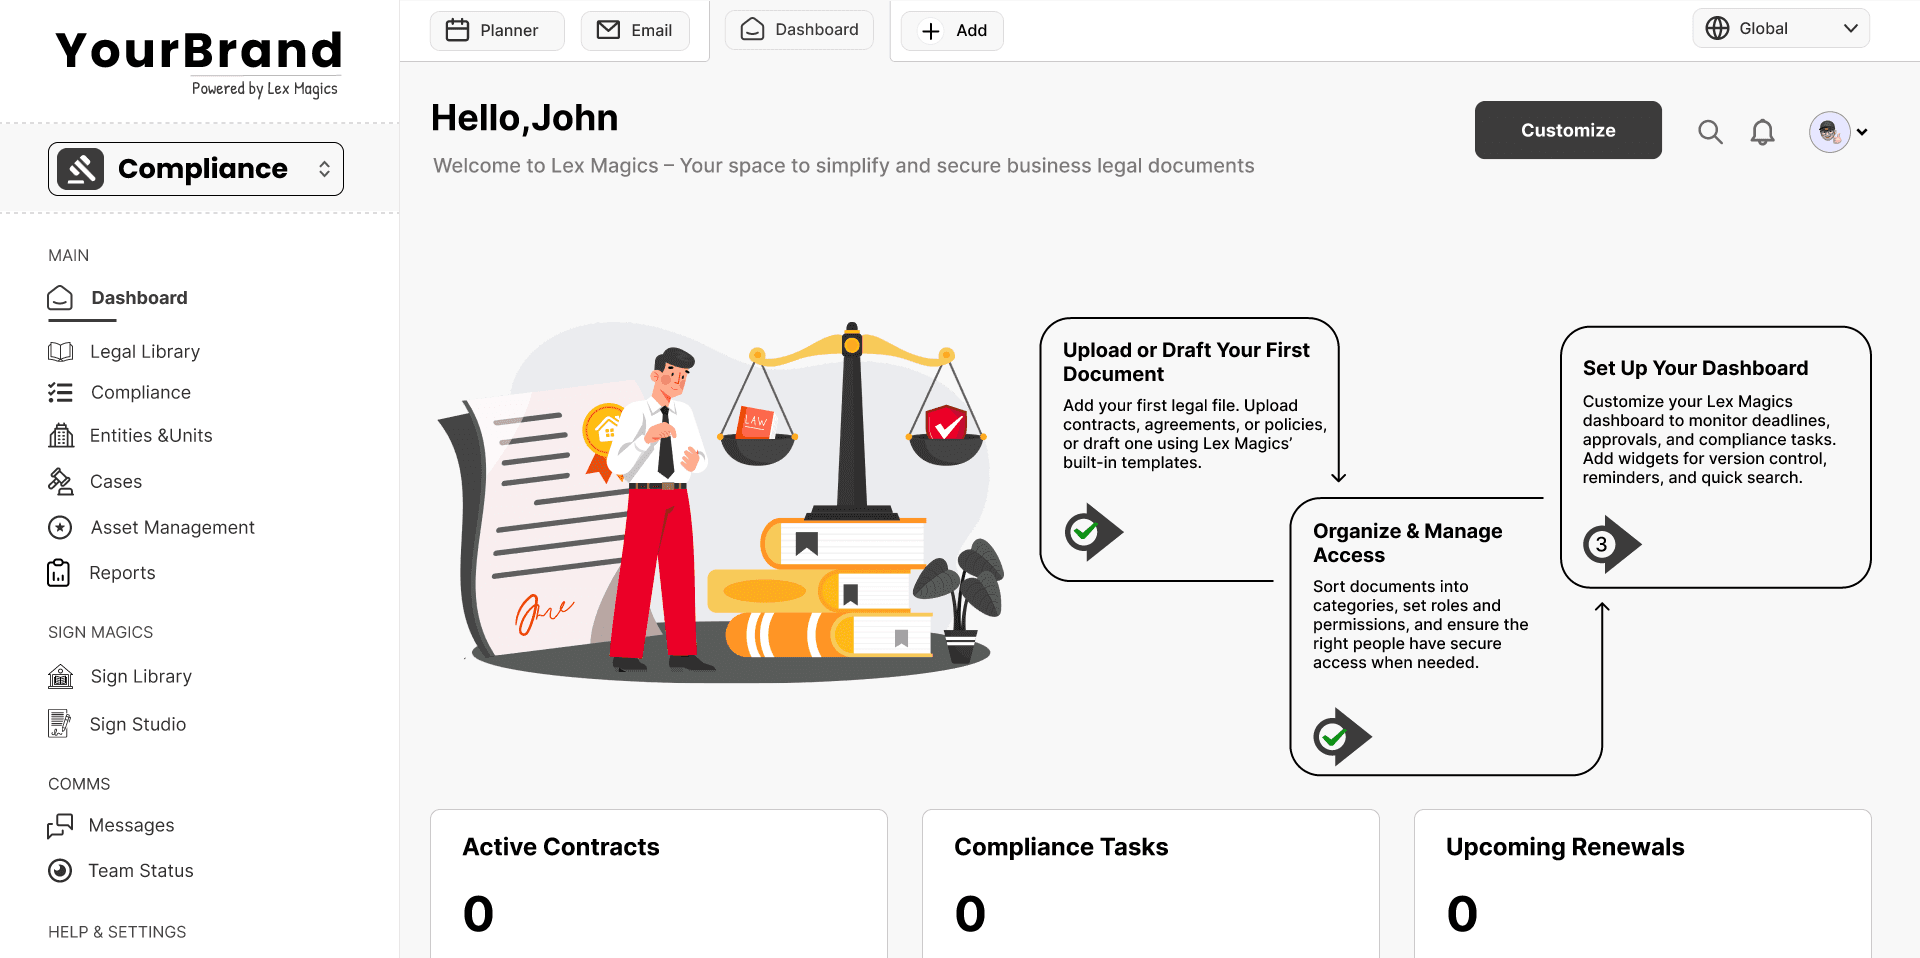Click the Reports clipboard icon

coord(59,573)
